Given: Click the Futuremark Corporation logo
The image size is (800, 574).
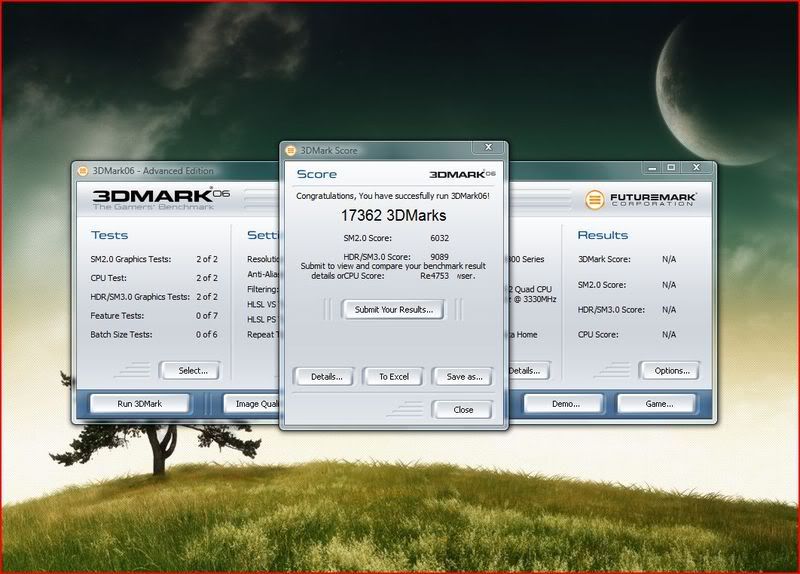Looking at the screenshot, I should pyautogui.click(x=641, y=199).
